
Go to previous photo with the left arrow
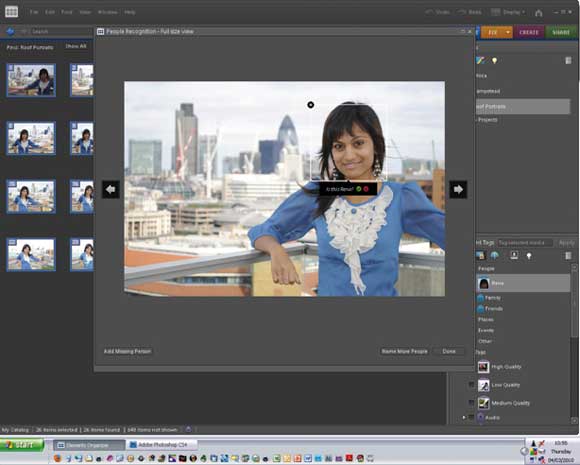pos(111,189)
